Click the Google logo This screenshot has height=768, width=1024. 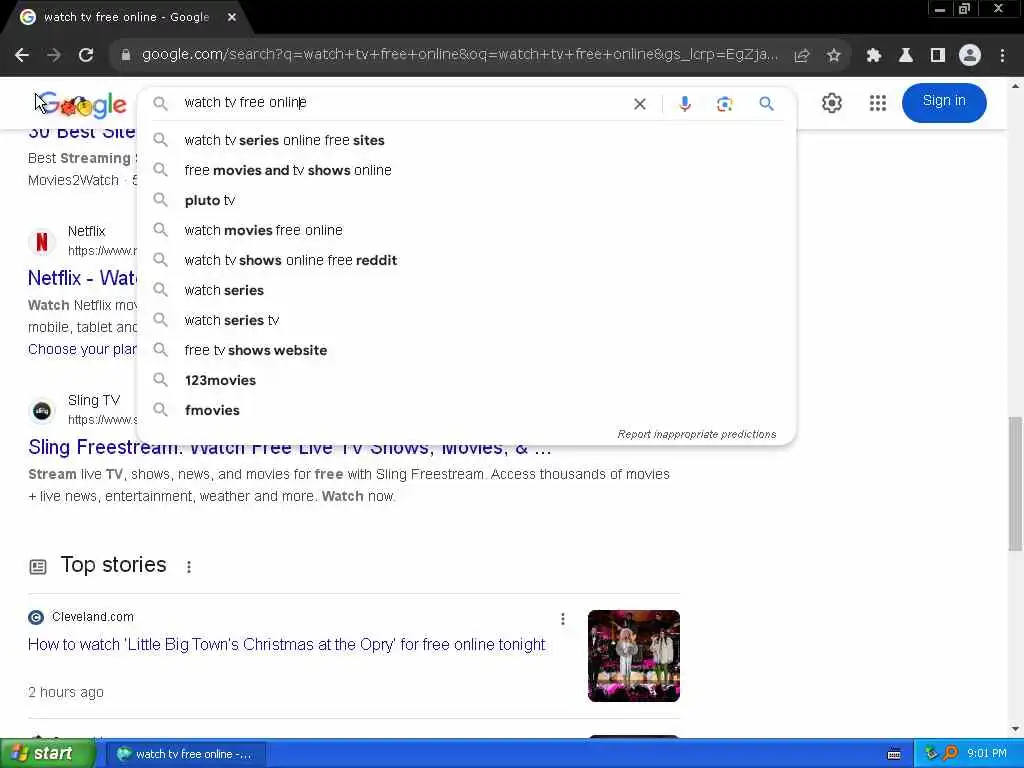(84, 104)
